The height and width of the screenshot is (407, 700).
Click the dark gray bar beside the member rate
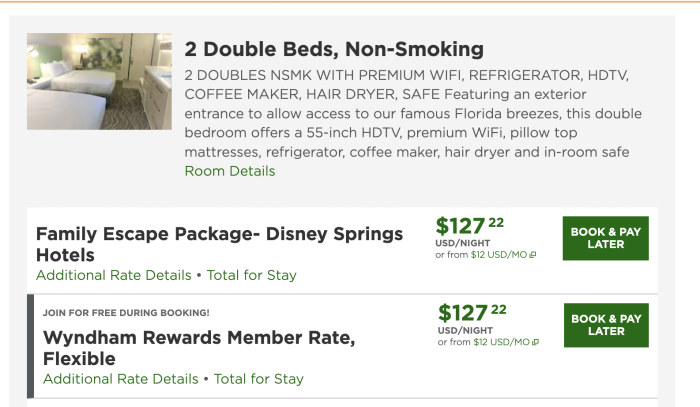tap(30, 346)
